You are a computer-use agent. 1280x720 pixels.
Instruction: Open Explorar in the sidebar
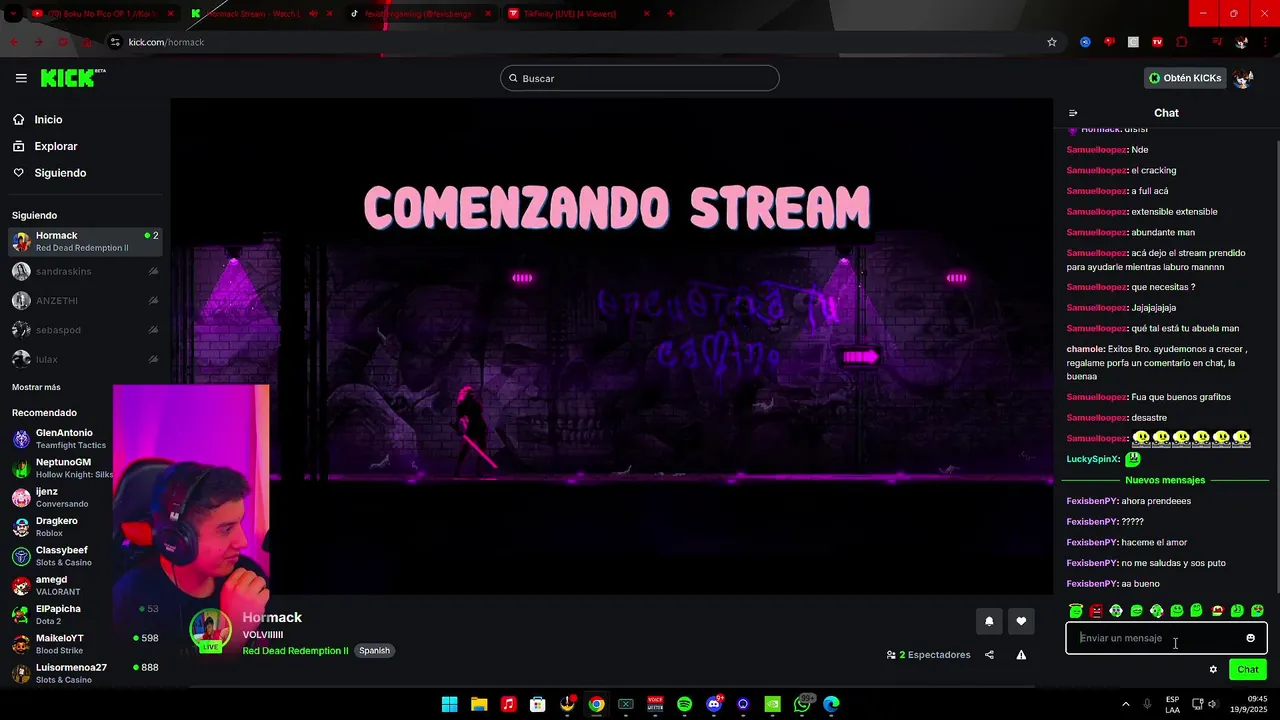click(x=55, y=146)
